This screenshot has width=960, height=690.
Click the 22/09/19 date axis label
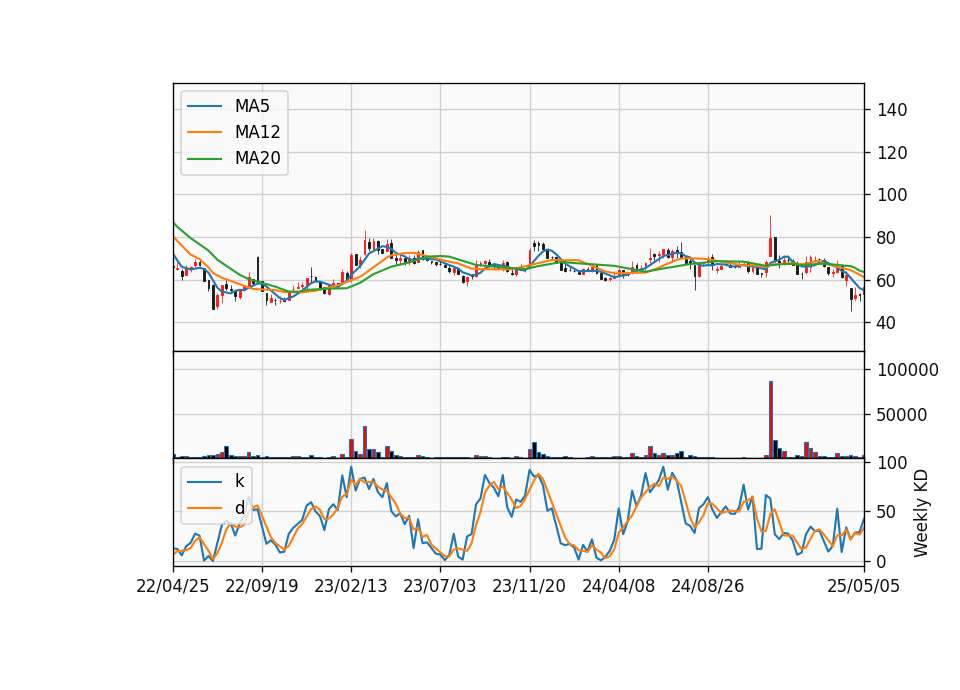261,587
